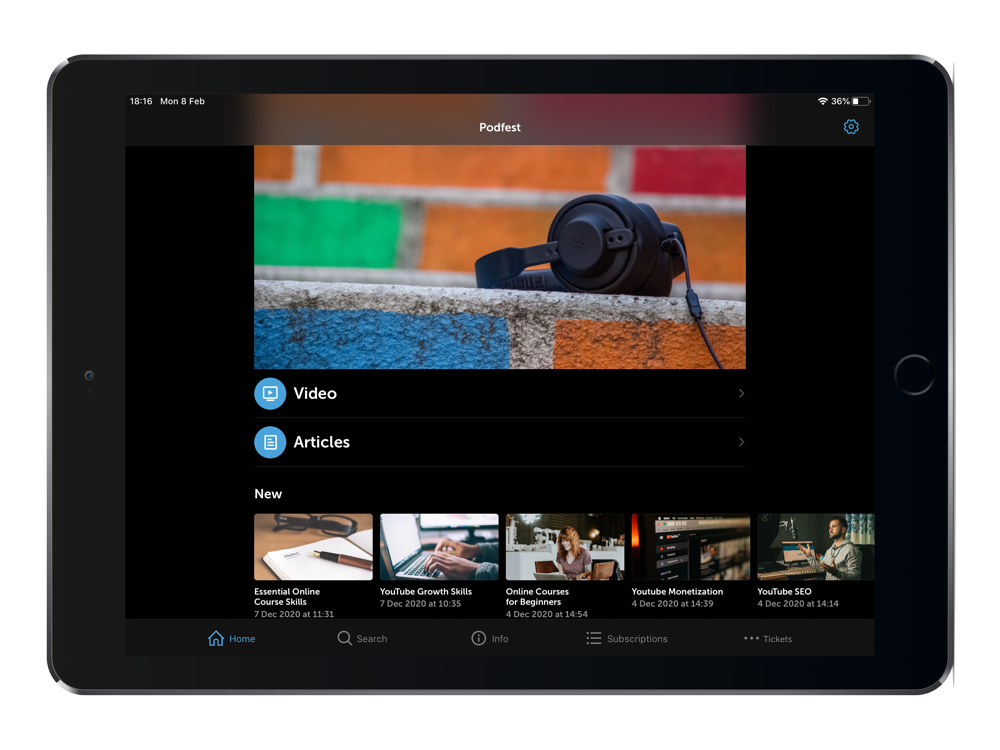Click the 36% battery percentage
Viewport: 1000px width, 750px height.
tap(840, 101)
